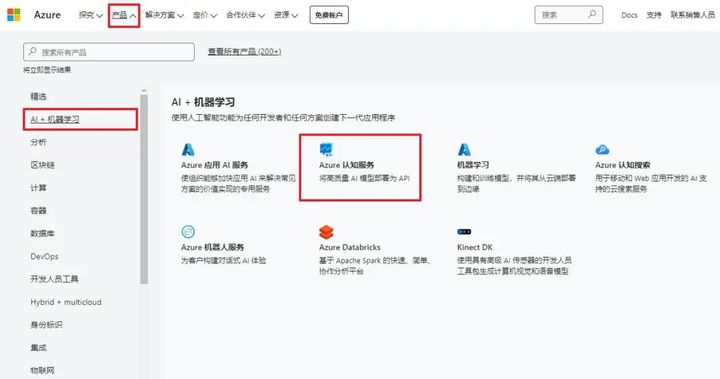Viewport: 720px width, 379px height.
Task: Click the 免费帐户 button
Action: point(329,15)
